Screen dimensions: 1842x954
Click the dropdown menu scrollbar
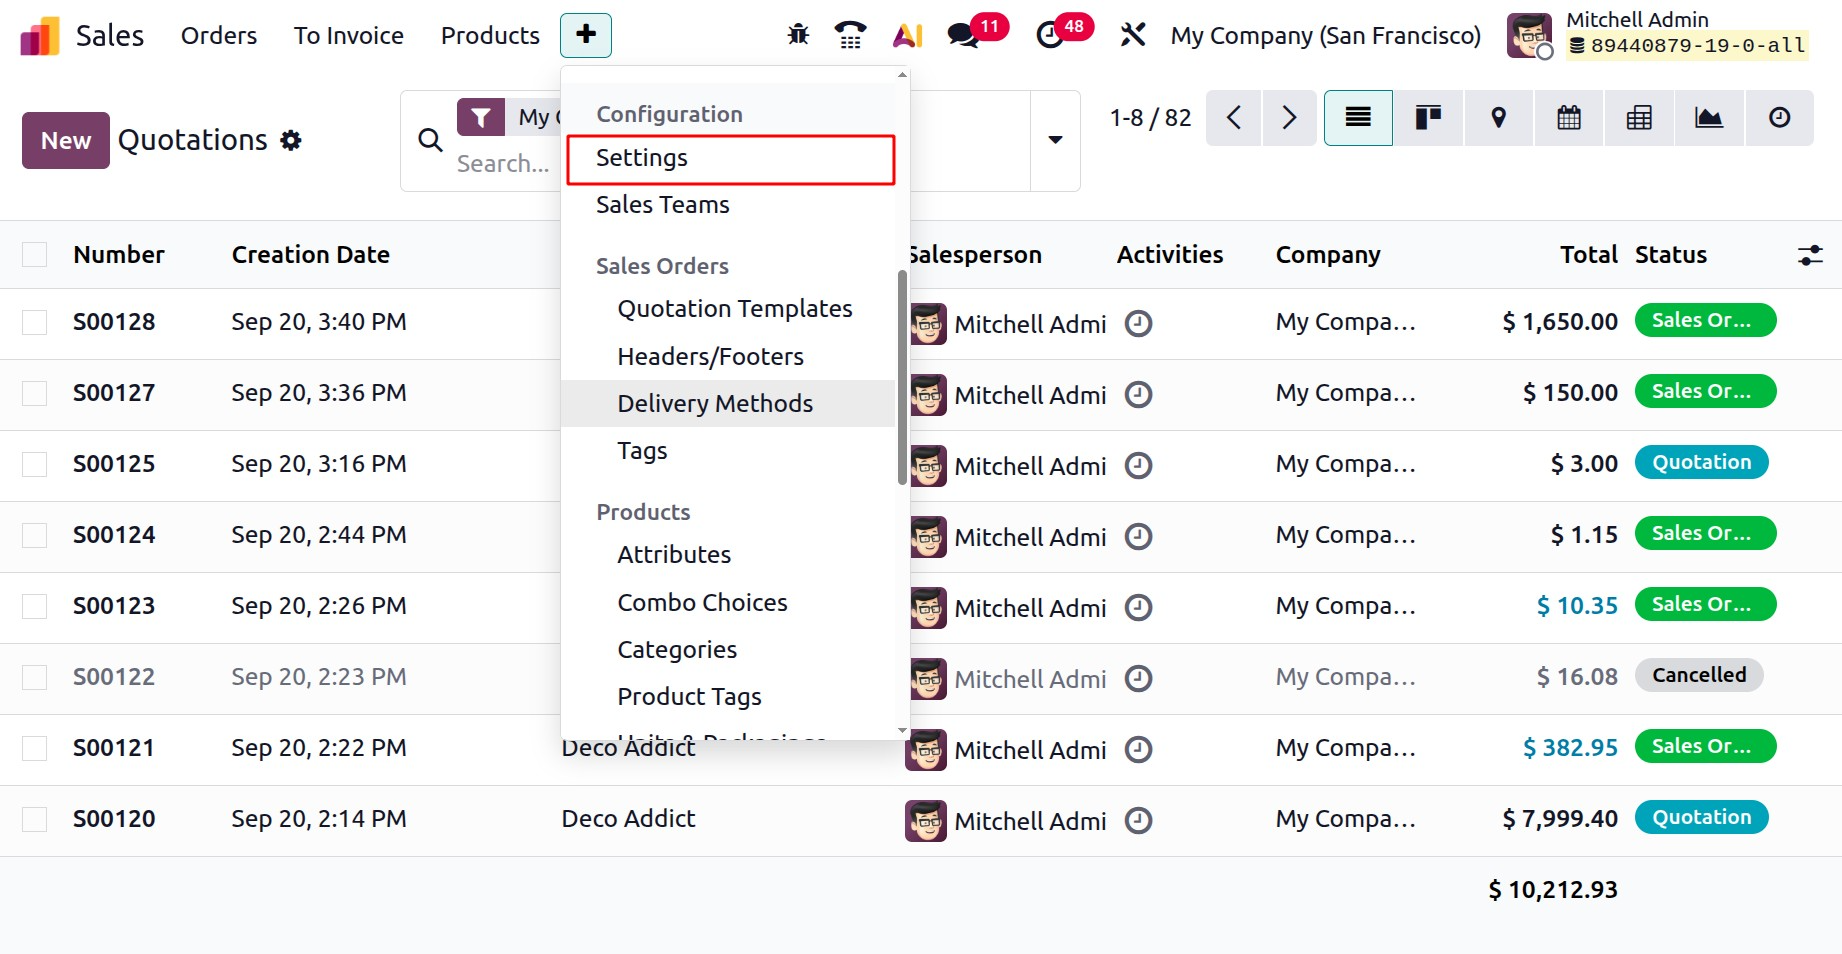[x=902, y=380]
